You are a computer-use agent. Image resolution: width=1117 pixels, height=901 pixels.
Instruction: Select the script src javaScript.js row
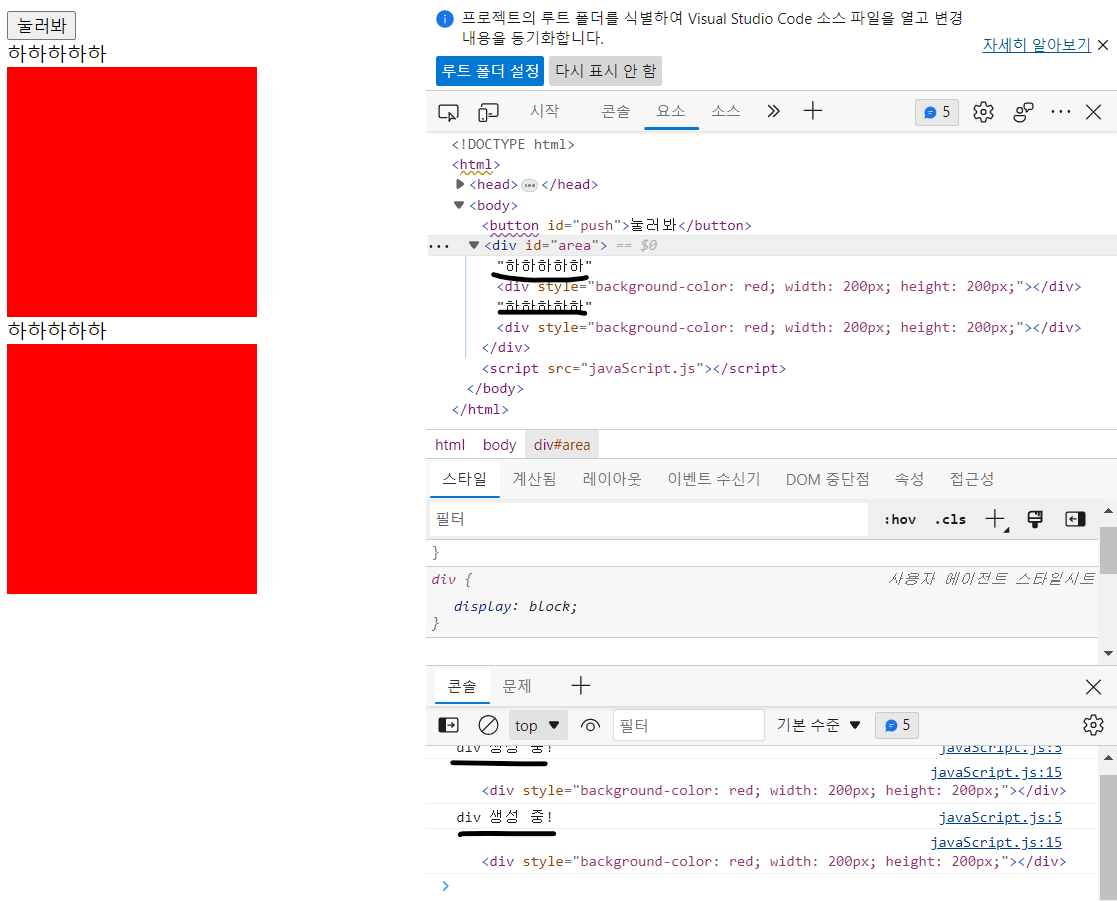coord(633,368)
